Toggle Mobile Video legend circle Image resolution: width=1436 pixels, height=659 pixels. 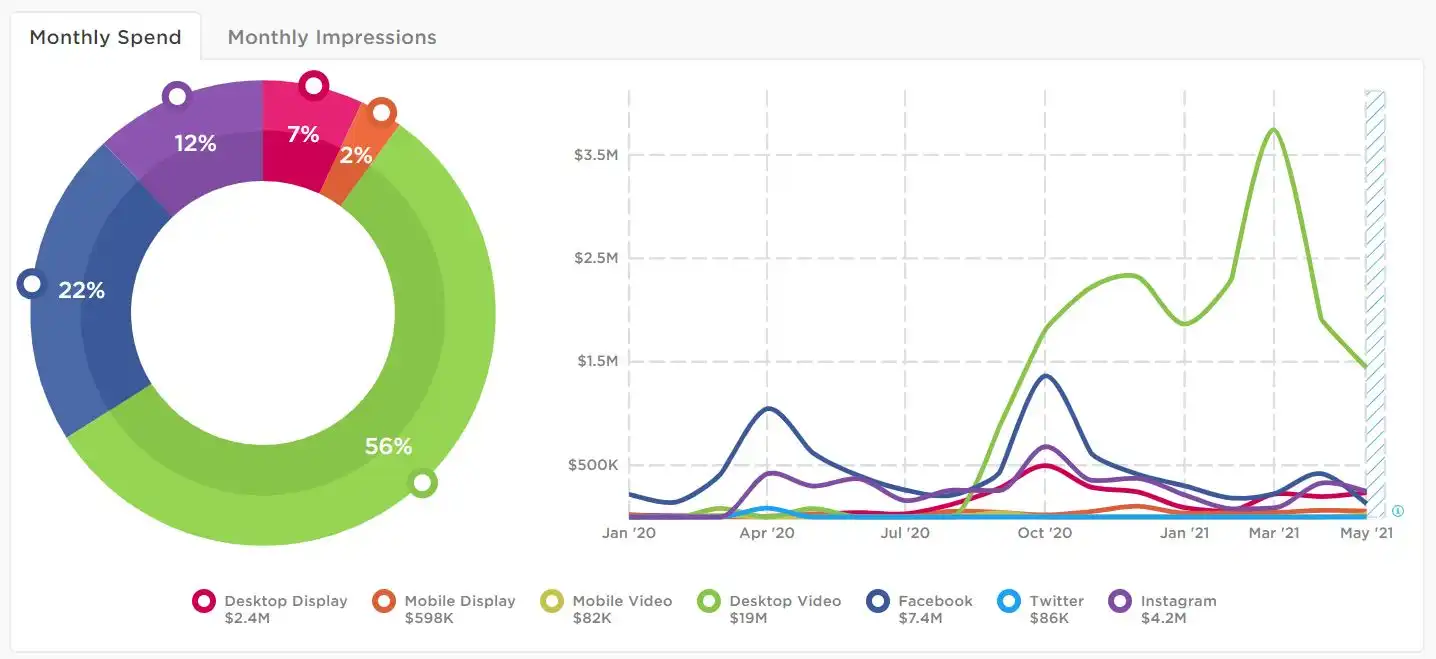[x=552, y=601]
